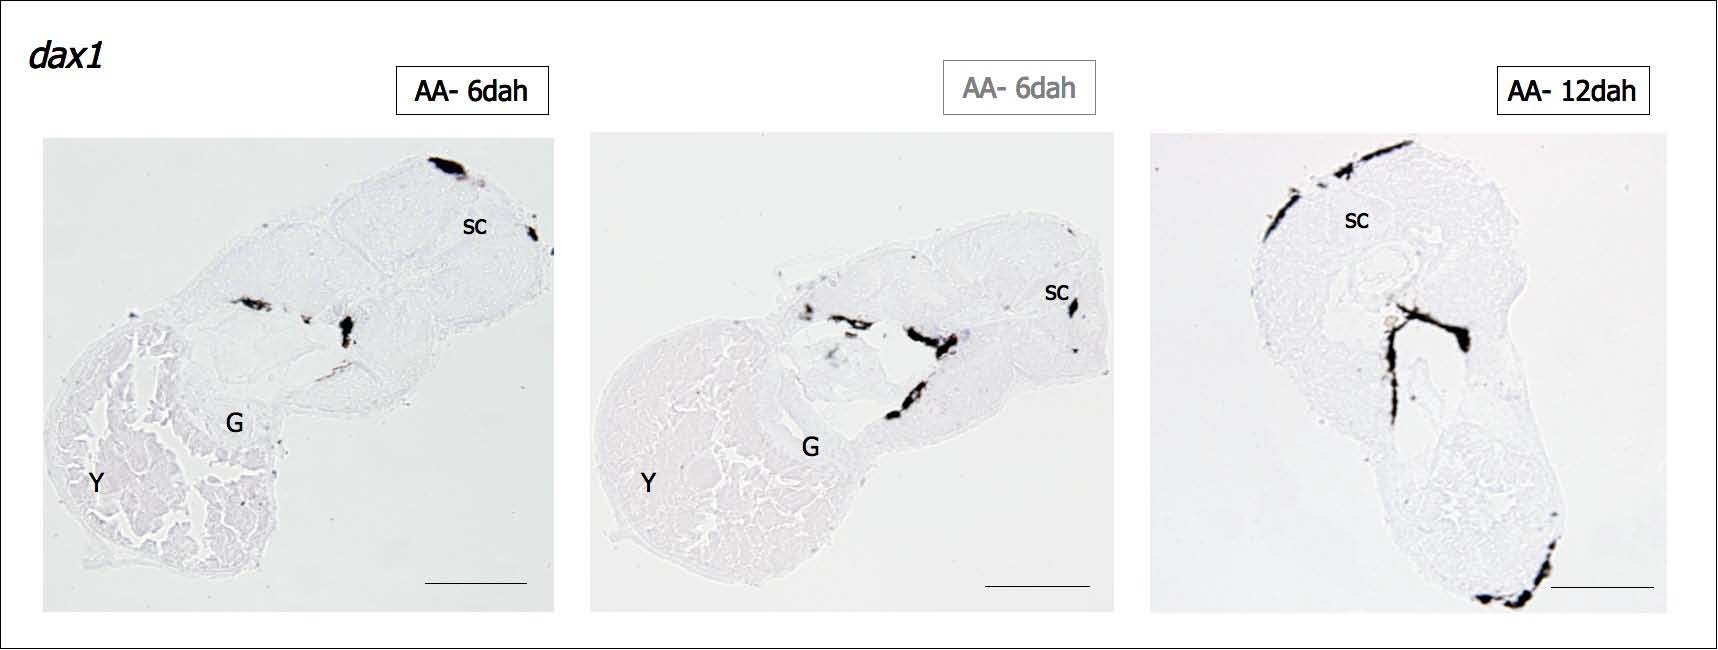Click the dark stain at bottom of 12dah section

pos(1520,590)
